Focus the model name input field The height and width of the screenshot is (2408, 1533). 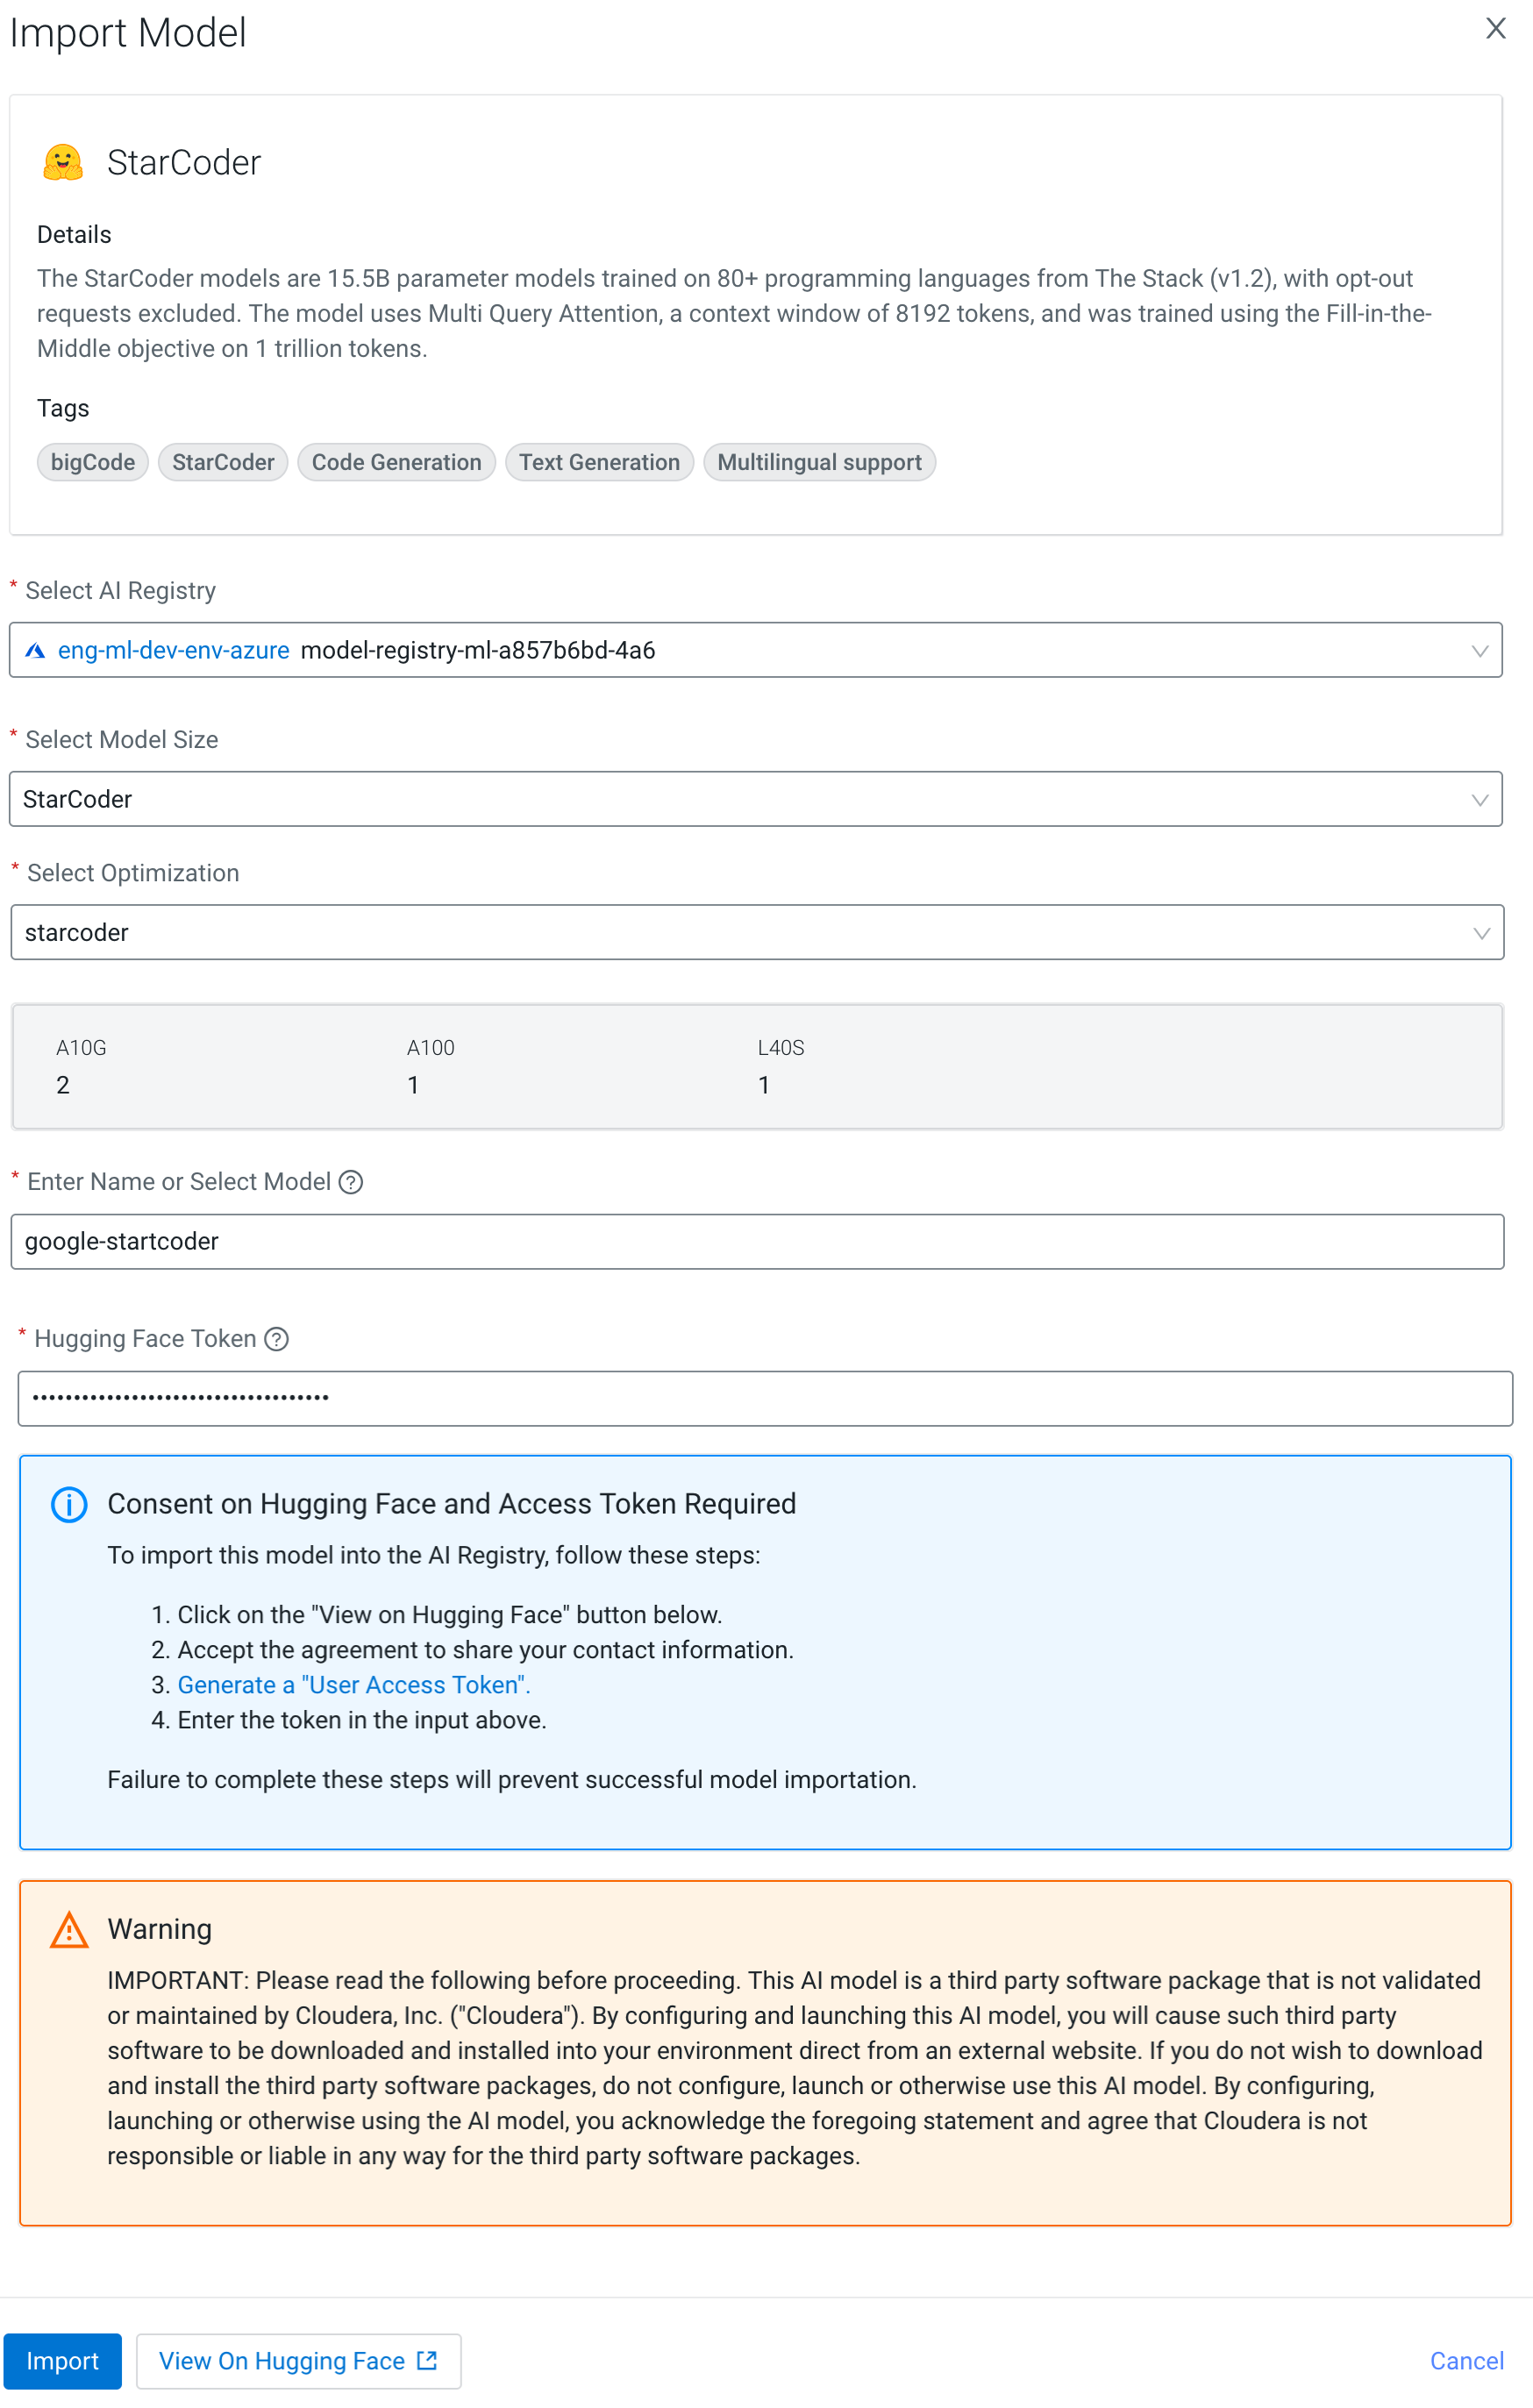(756, 1242)
